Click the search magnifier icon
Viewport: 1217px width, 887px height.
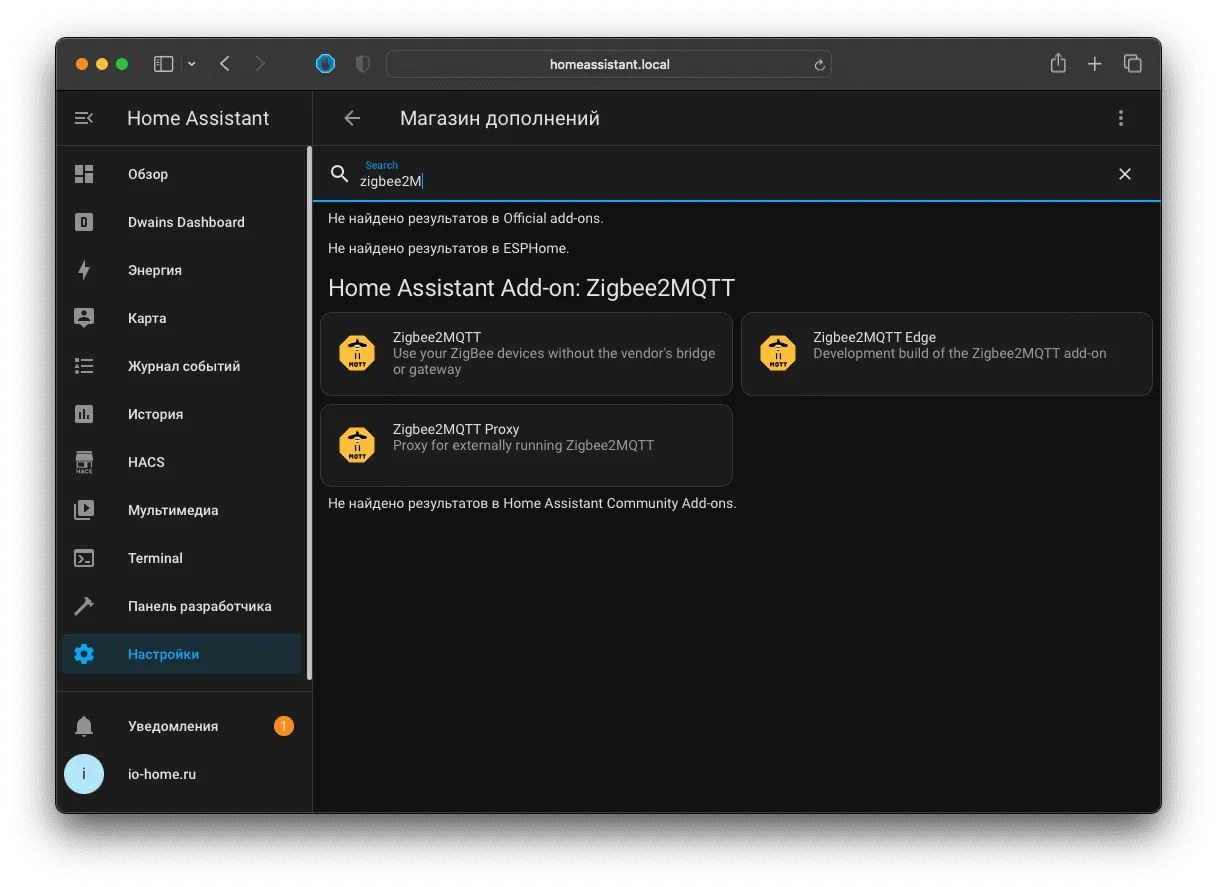(x=340, y=174)
